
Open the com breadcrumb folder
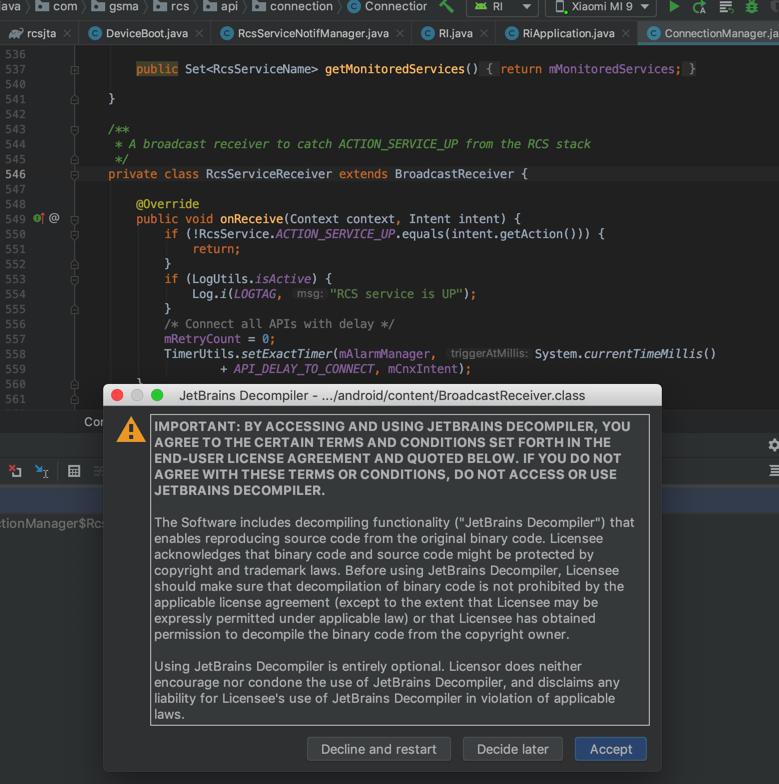pyautogui.click(x=56, y=6)
